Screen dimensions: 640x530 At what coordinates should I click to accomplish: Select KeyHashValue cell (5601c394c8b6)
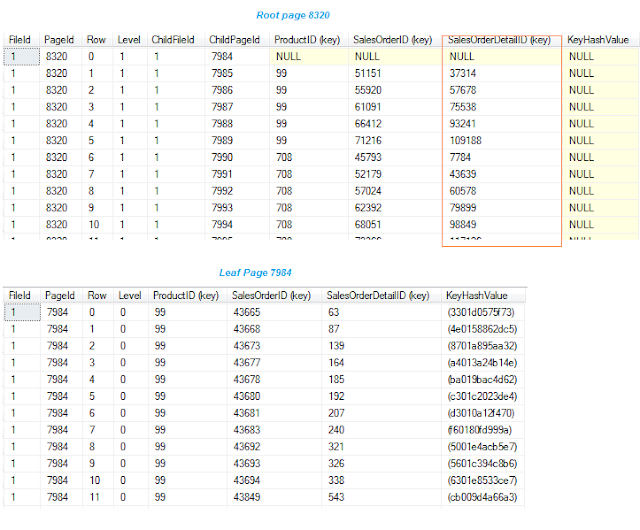[x=484, y=463]
